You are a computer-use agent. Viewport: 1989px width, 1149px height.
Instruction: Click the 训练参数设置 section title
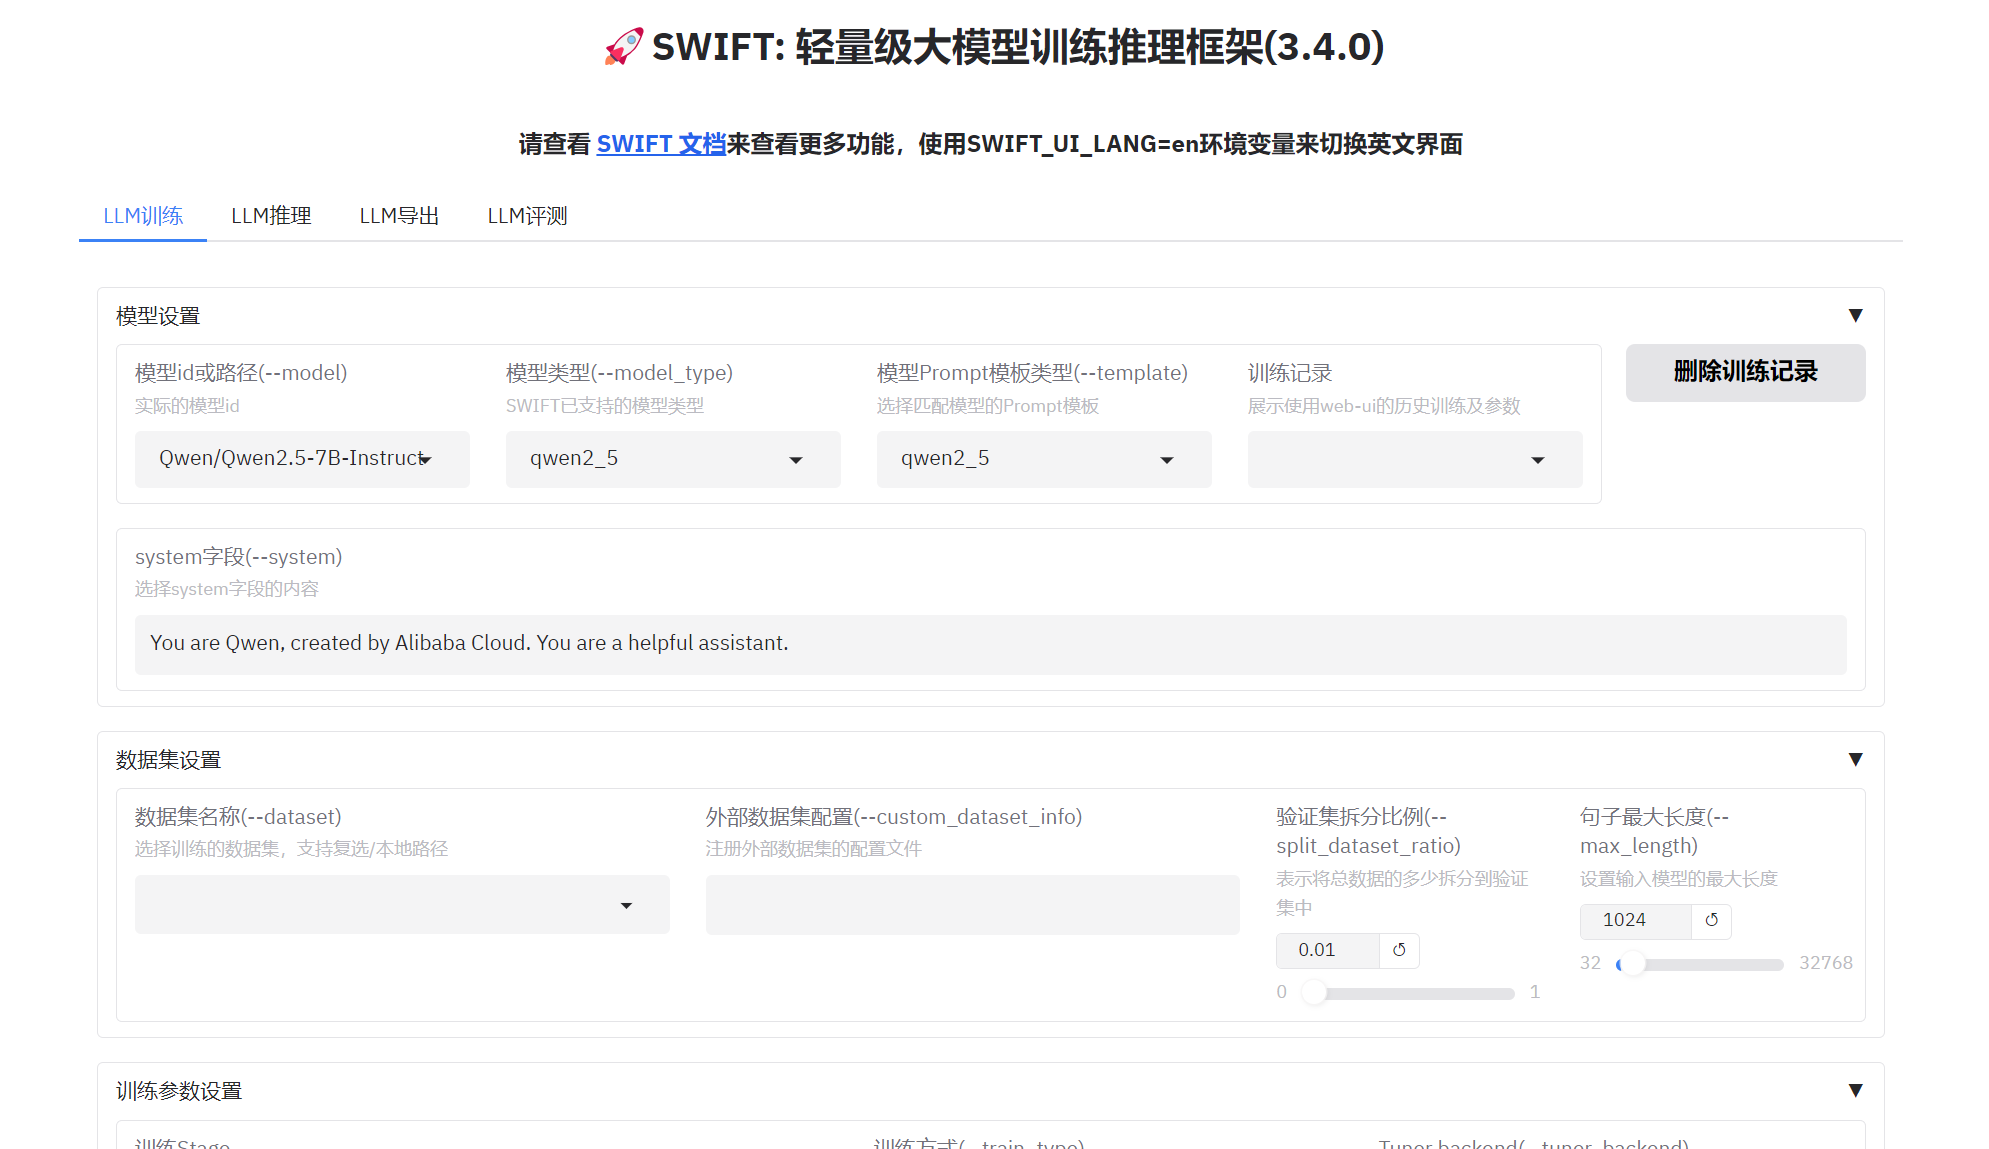pyautogui.click(x=179, y=1091)
